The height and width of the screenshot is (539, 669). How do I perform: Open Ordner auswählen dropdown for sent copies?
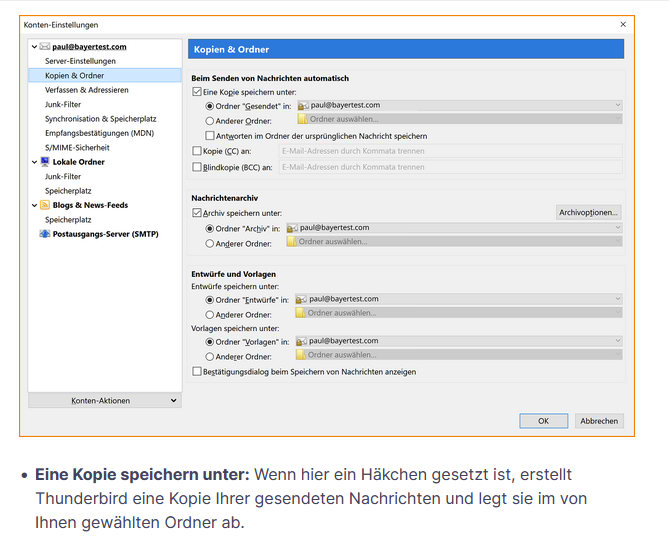(459, 119)
